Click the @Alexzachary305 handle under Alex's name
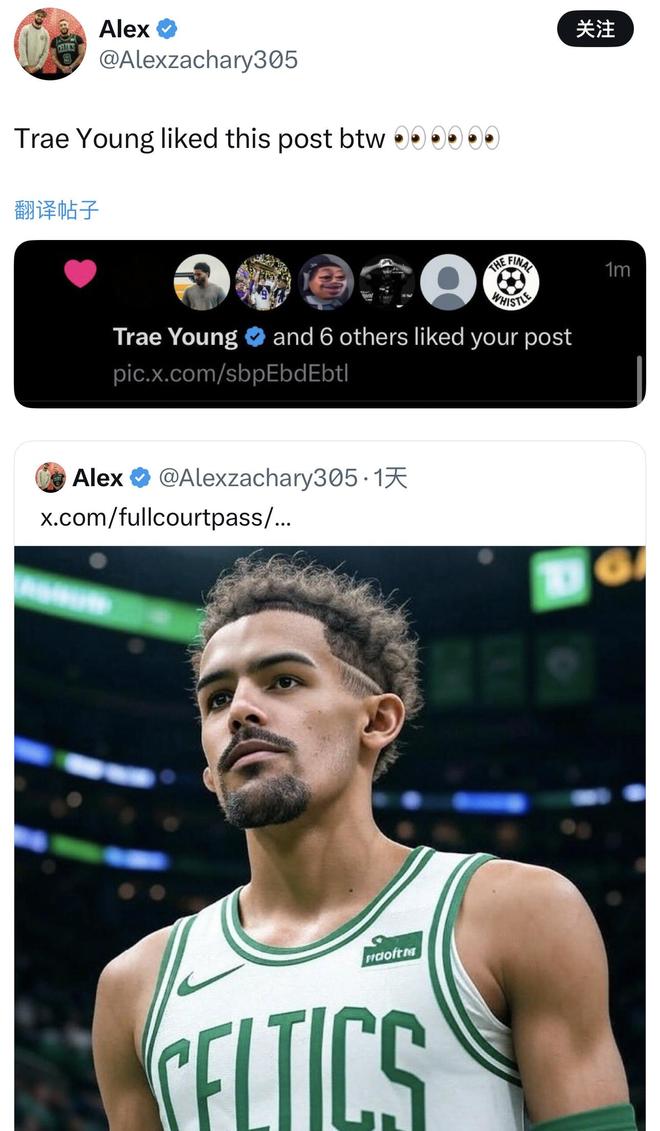This screenshot has width=660, height=1131. click(198, 60)
